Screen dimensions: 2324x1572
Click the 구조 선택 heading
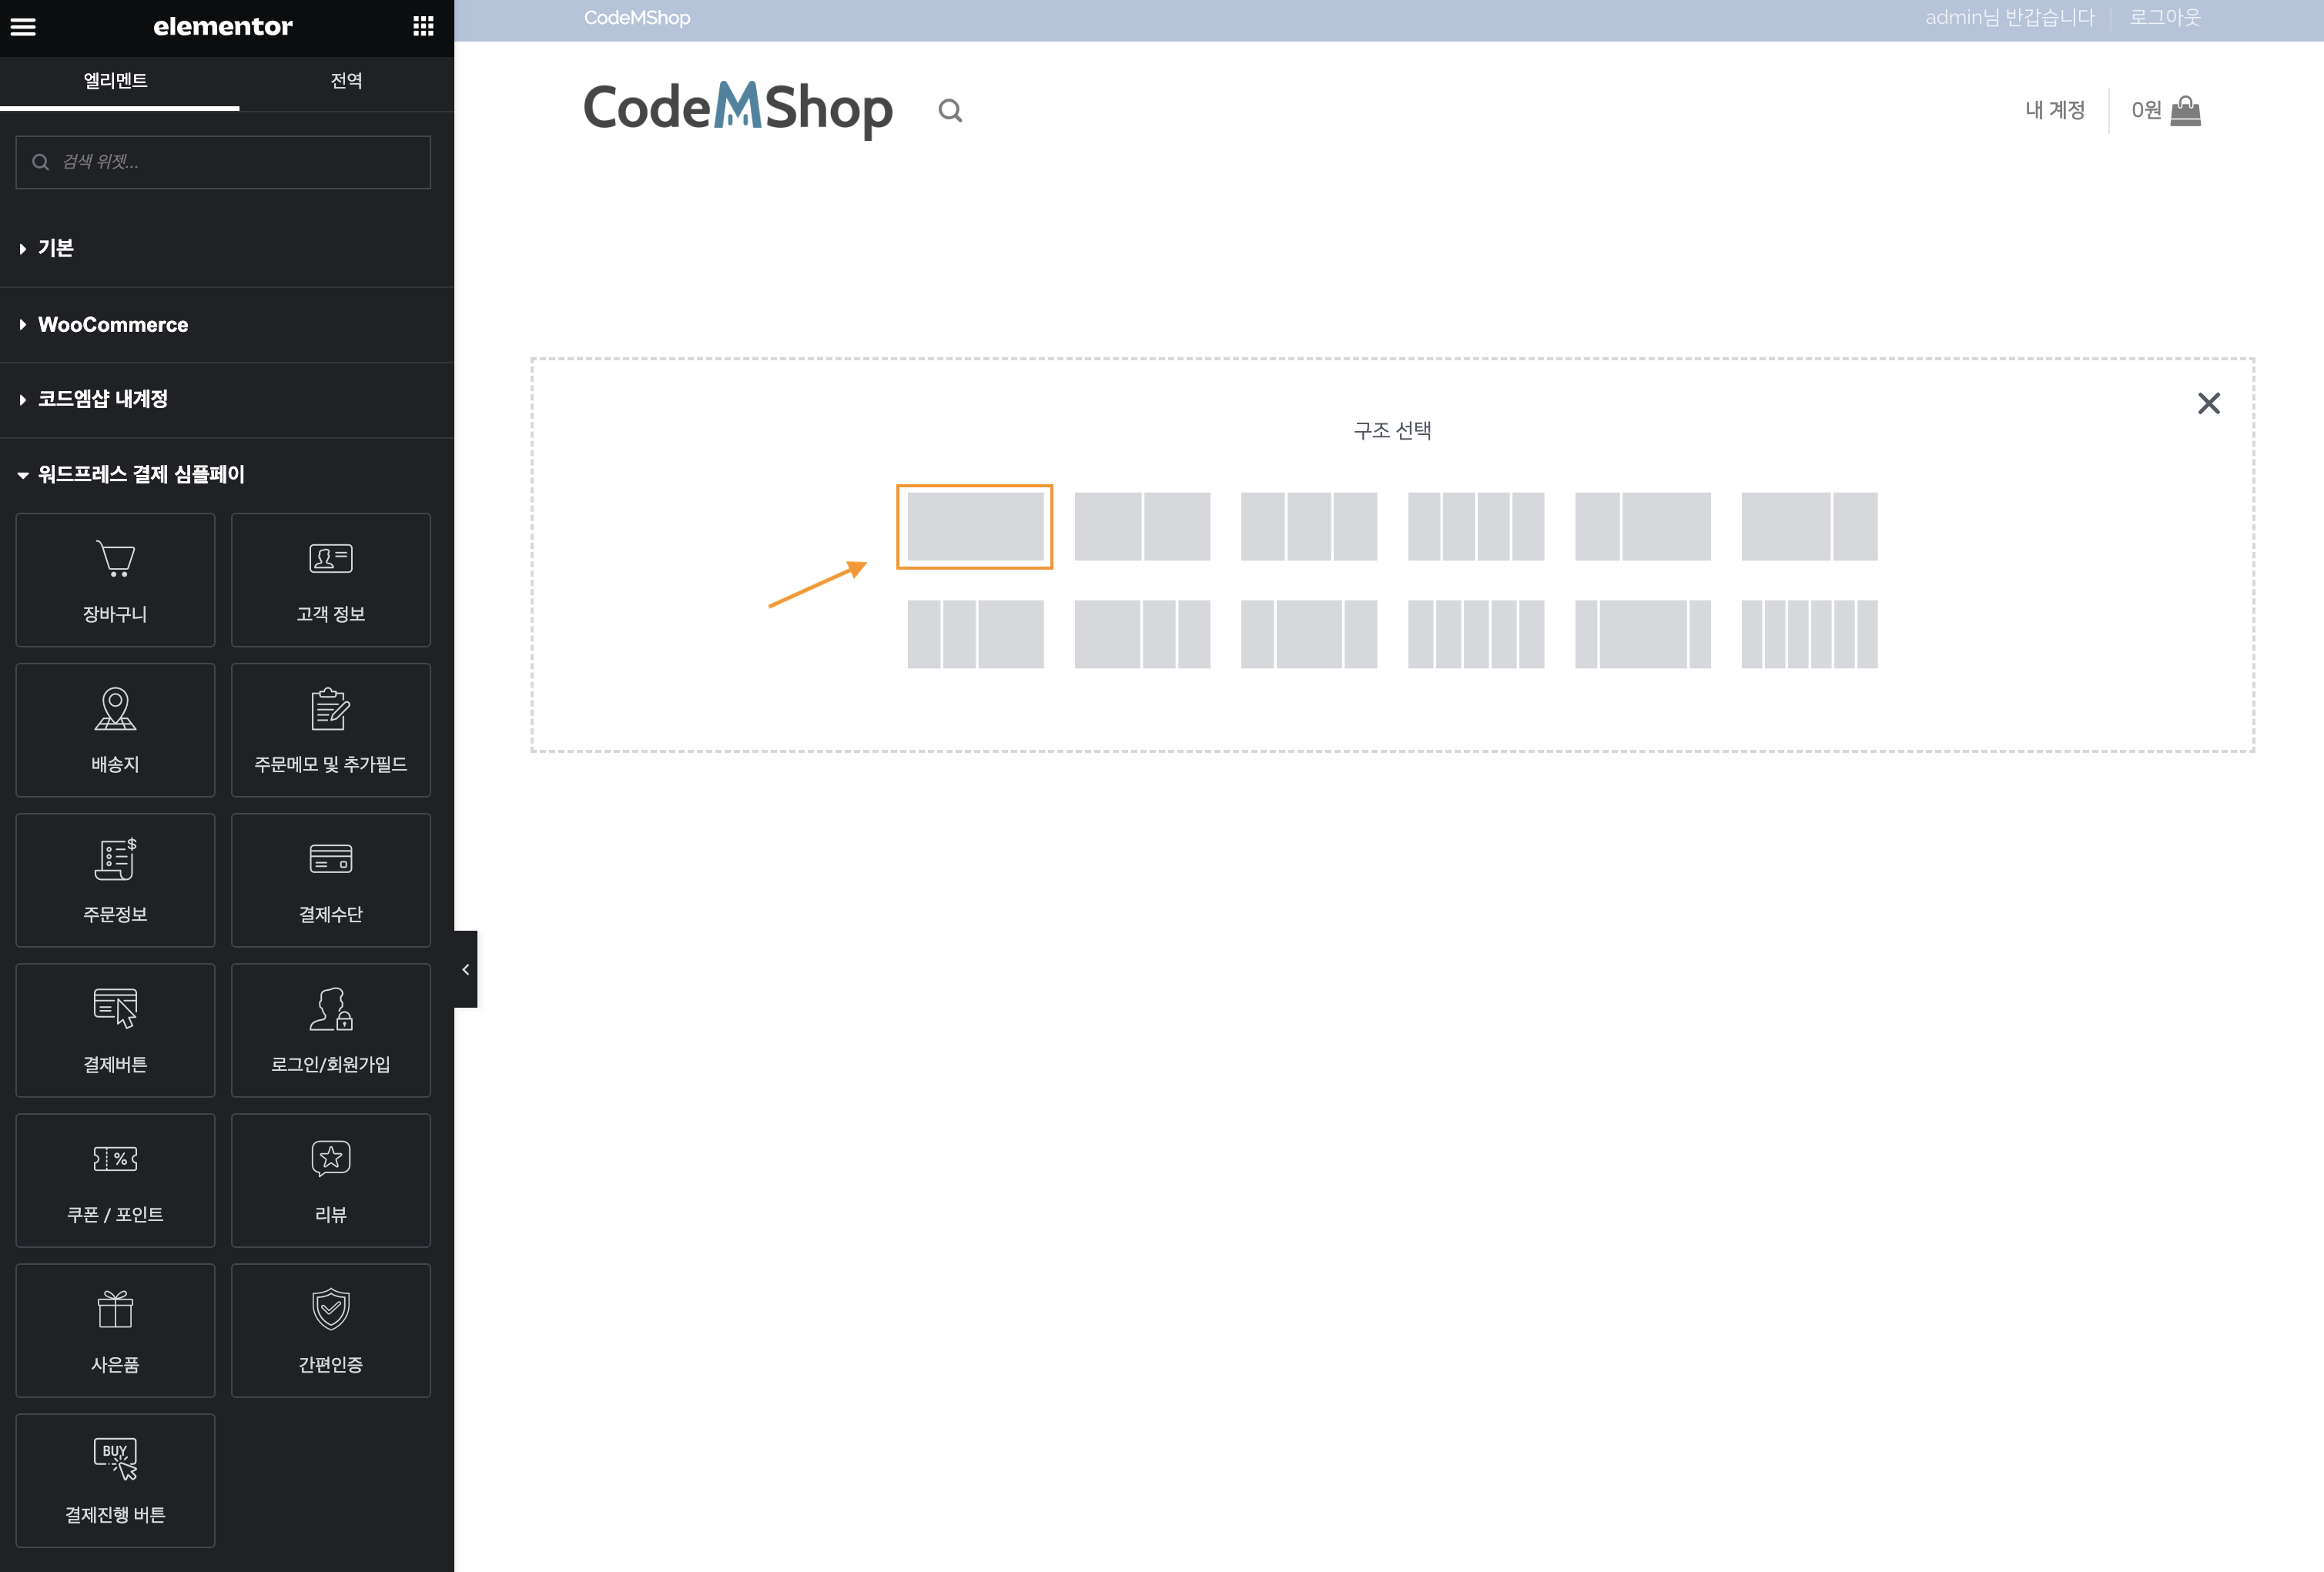point(1393,430)
